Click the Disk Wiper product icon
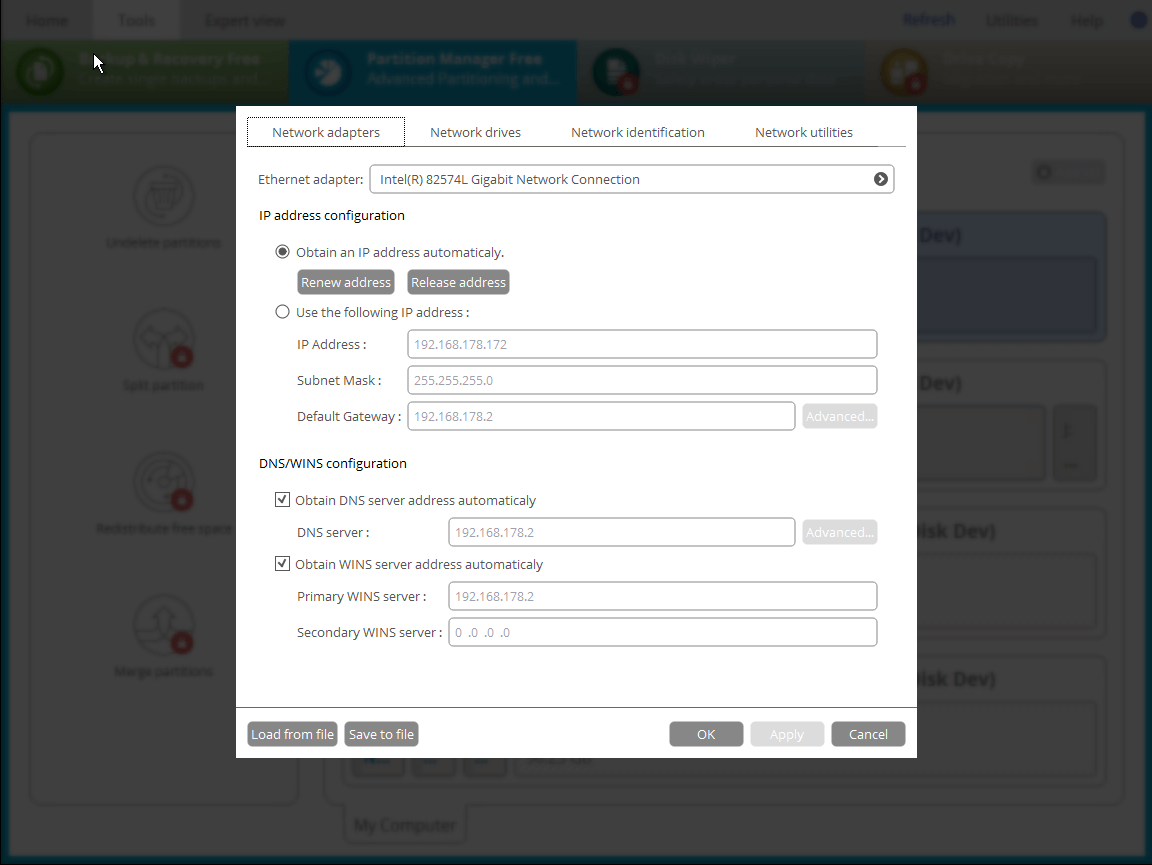This screenshot has width=1152, height=865. [x=612, y=72]
